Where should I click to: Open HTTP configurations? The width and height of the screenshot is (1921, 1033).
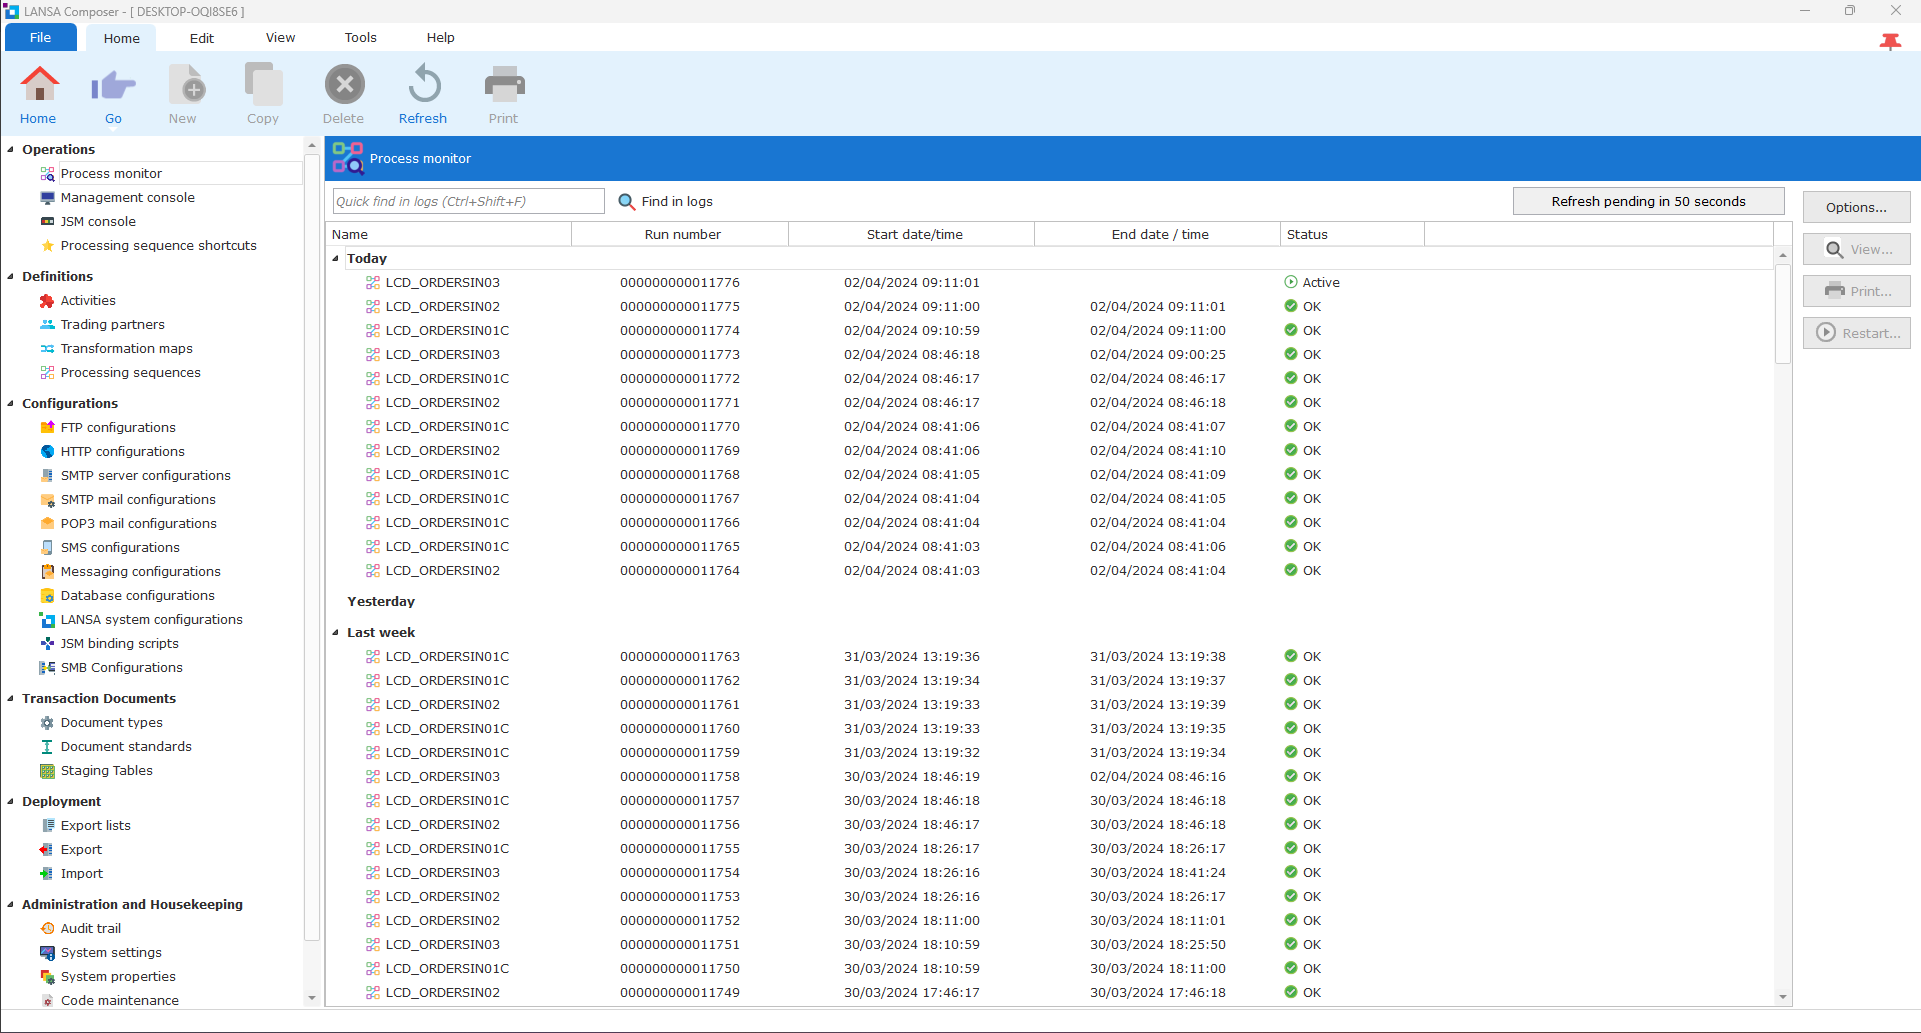122,451
